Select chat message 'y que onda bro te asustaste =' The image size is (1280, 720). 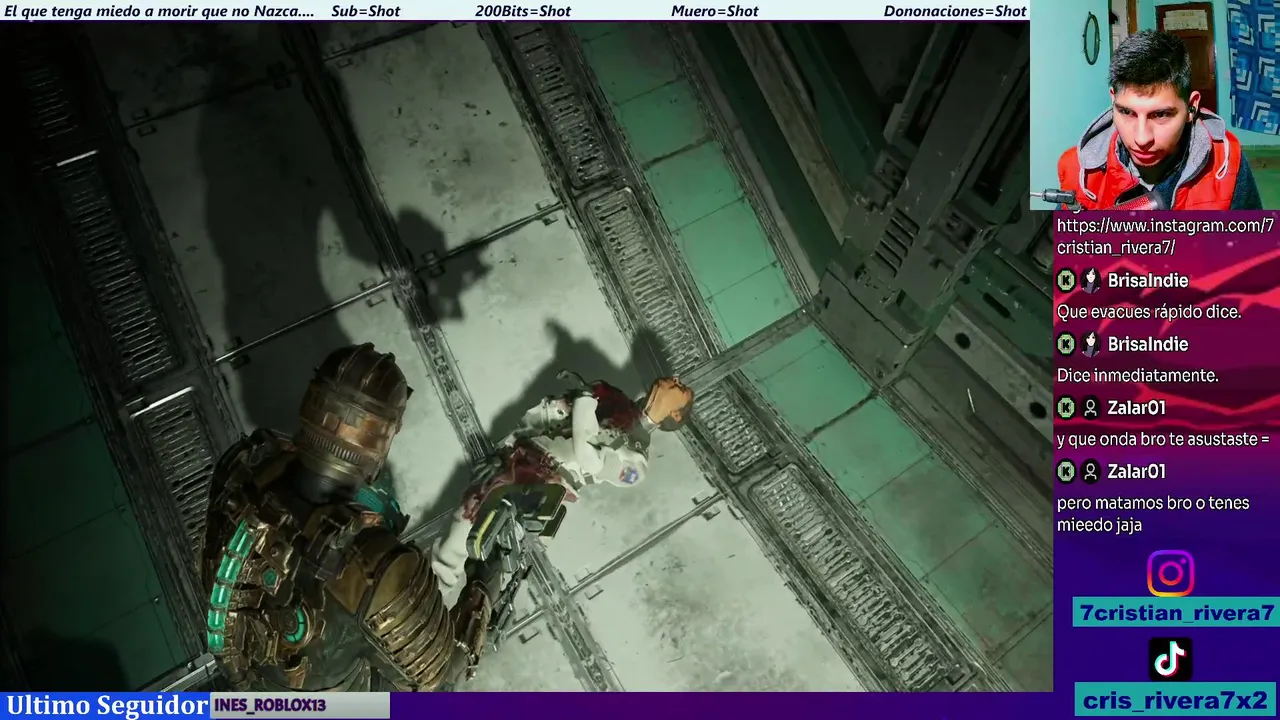tap(1163, 439)
